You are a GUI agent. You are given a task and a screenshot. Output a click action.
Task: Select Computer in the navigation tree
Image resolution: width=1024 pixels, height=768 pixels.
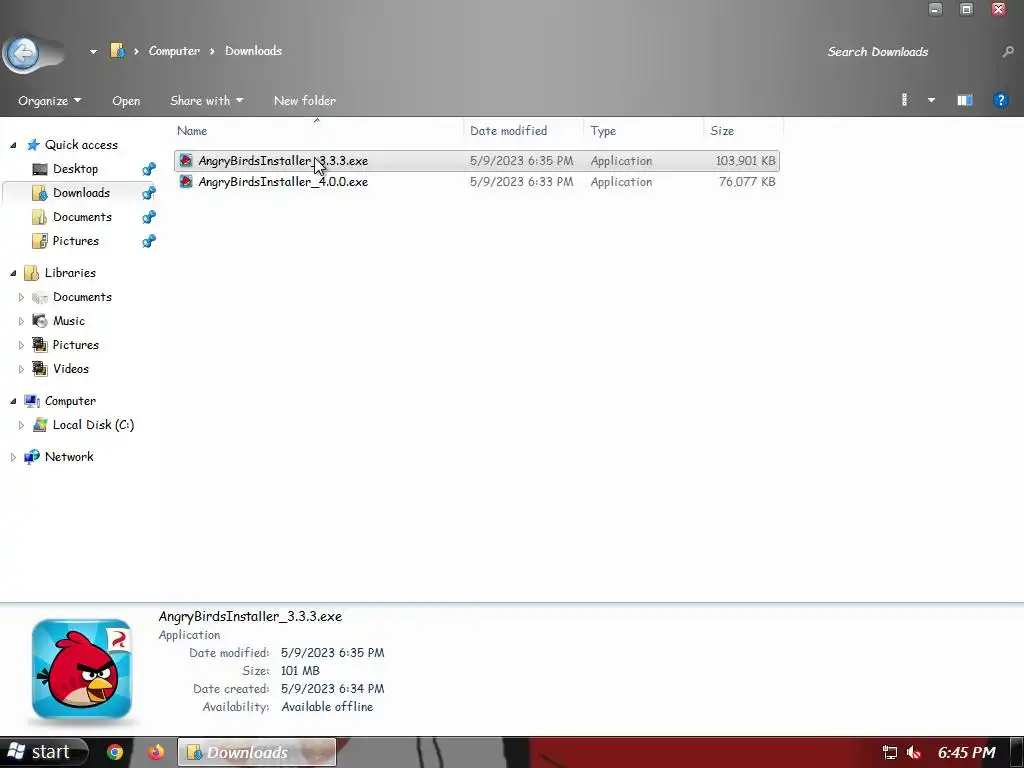click(70, 401)
